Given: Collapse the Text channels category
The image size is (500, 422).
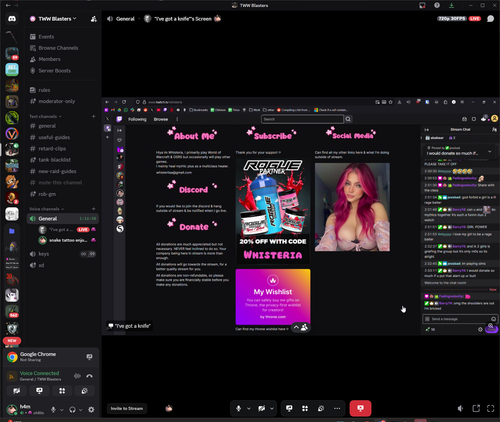Looking at the screenshot, I should (x=45, y=116).
